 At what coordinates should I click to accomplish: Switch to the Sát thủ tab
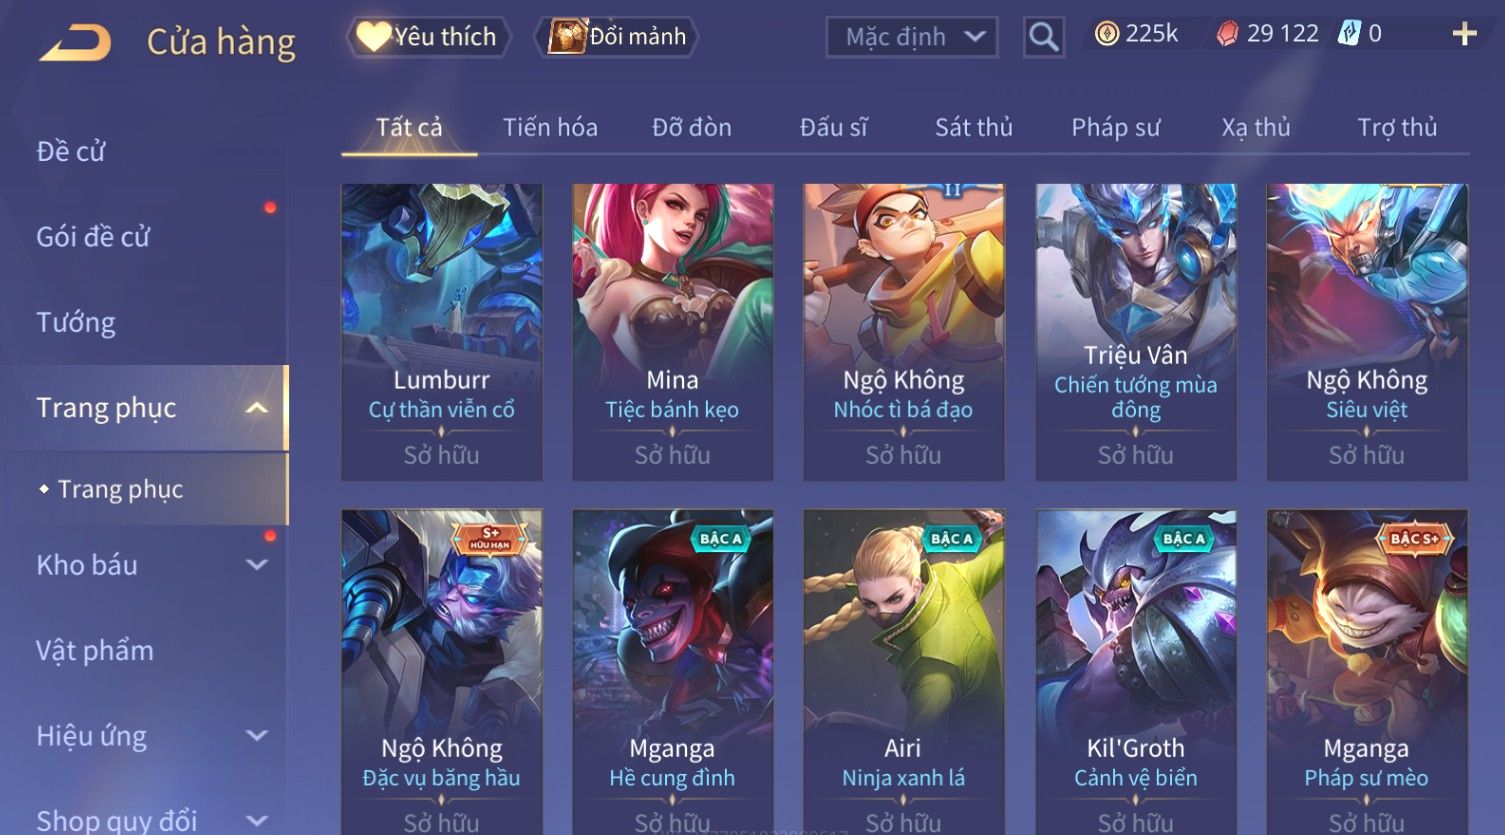(973, 127)
